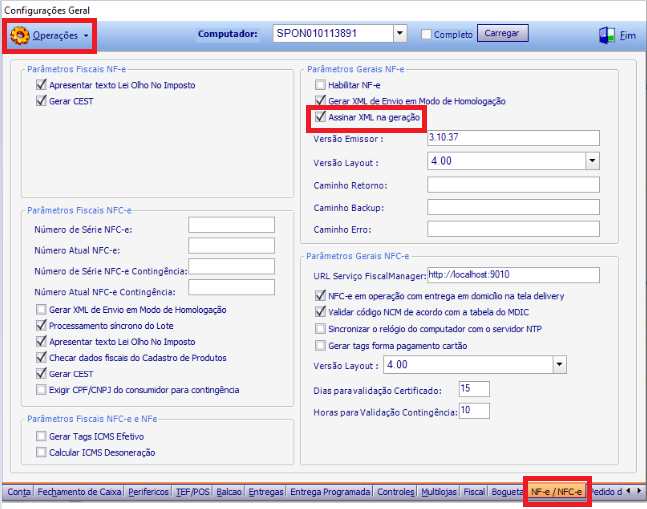Edit Dias para validação Certificado field
Screen dimensions: 647x509
tap(474, 389)
